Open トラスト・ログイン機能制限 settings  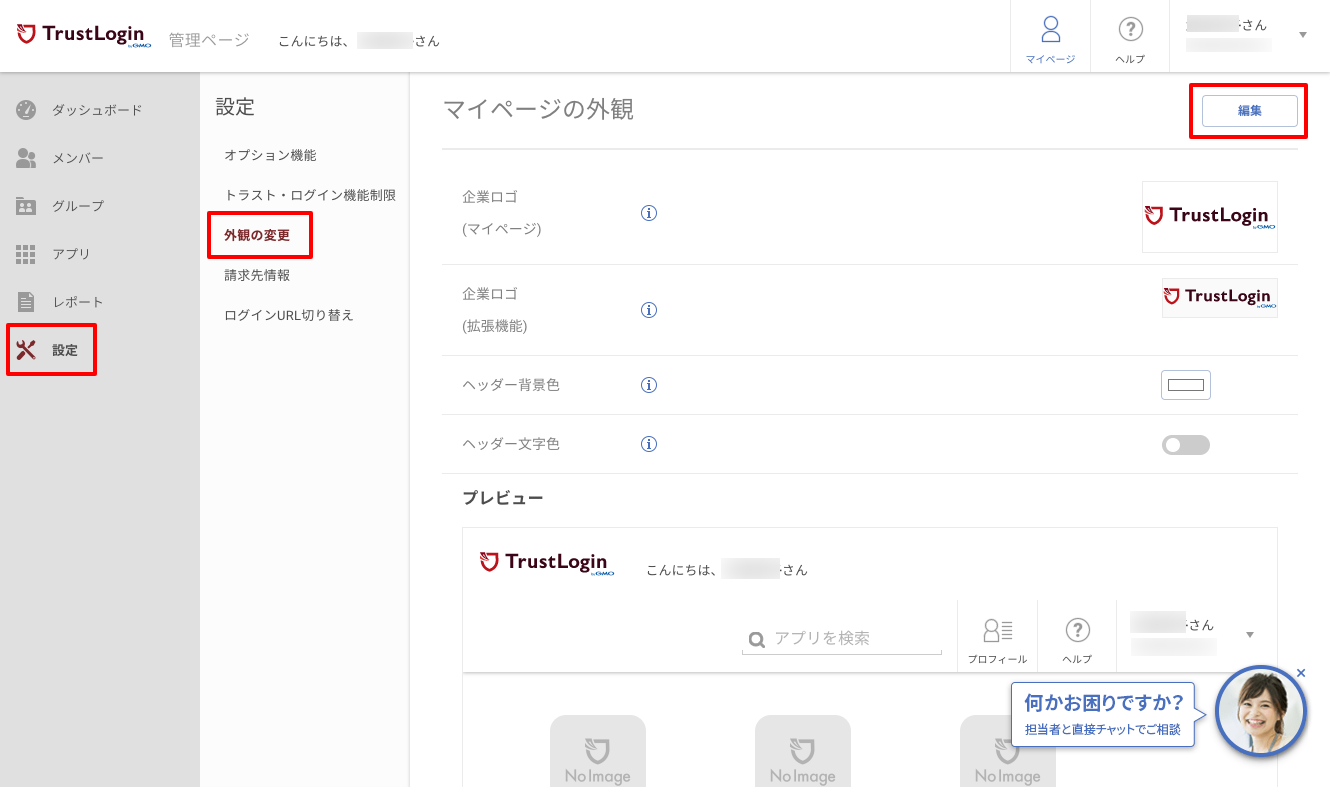[310, 195]
